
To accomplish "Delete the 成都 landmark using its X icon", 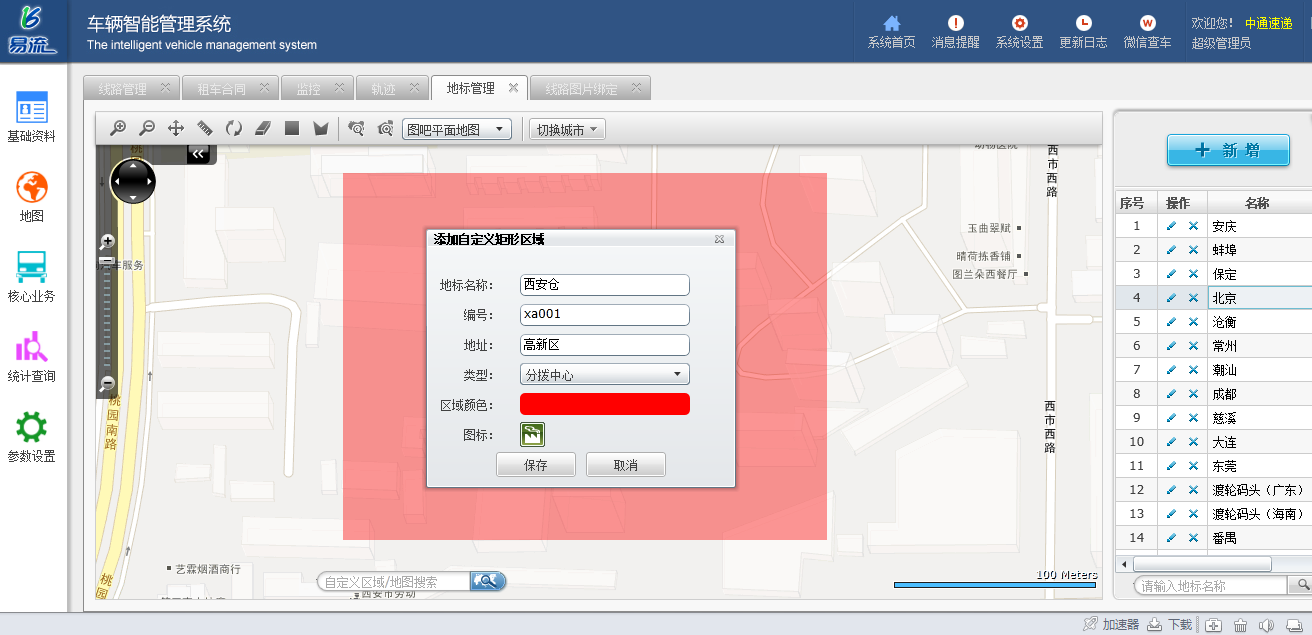I will pyautogui.click(x=1193, y=394).
